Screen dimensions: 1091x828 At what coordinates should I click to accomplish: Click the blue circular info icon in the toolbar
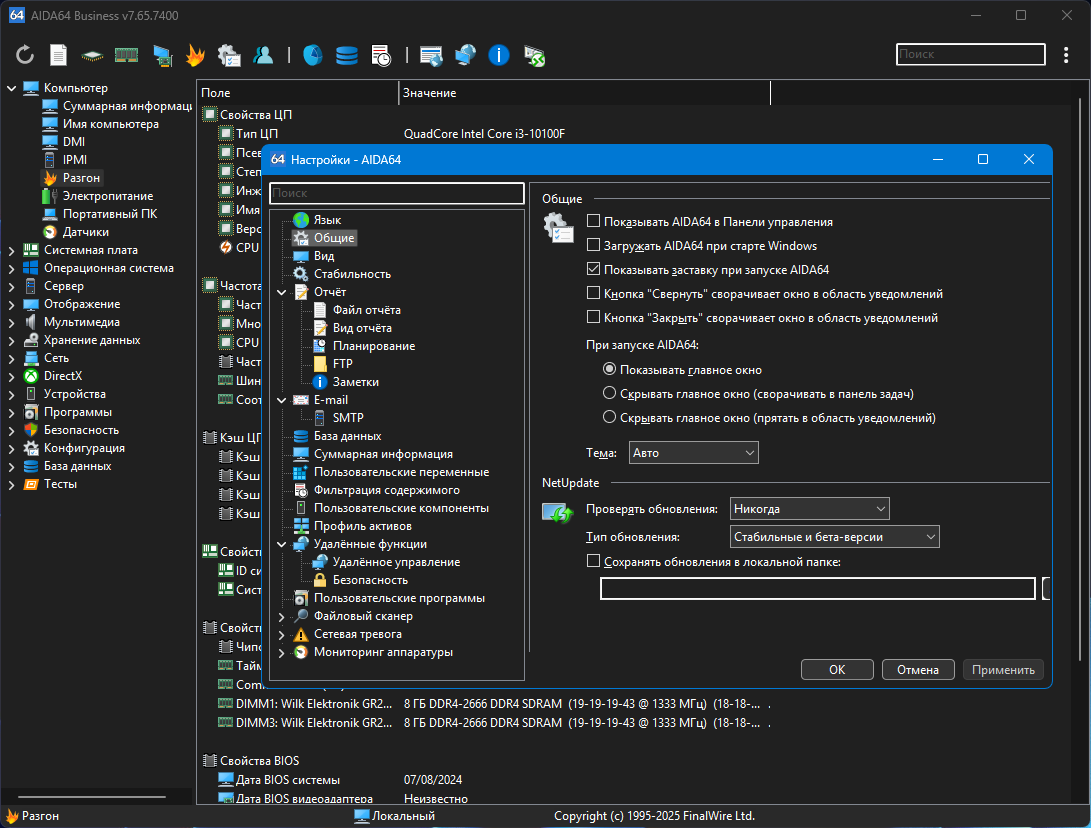[499, 54]
